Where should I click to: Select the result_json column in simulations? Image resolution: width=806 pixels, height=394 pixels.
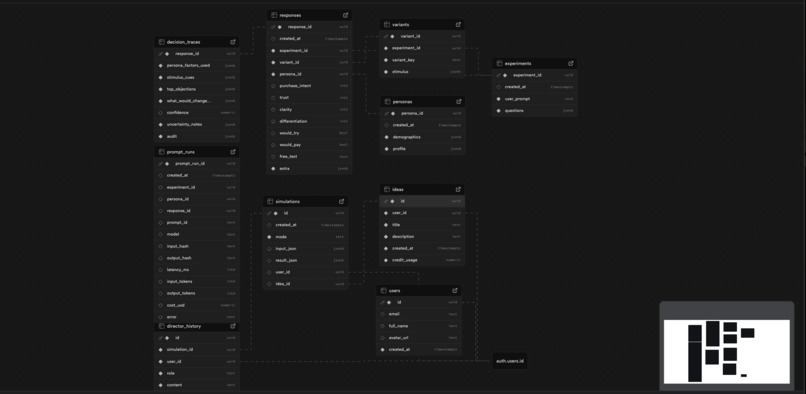tap(305, 260)
